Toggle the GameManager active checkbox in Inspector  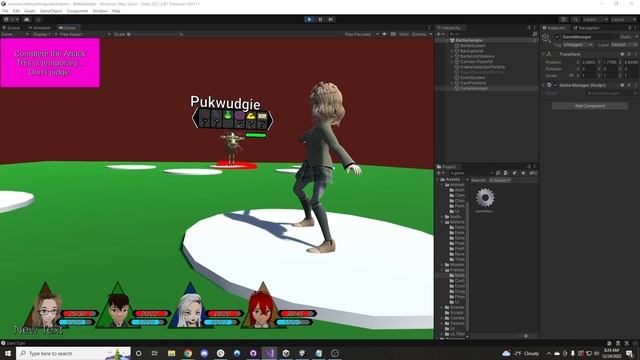tap(557, 37)
